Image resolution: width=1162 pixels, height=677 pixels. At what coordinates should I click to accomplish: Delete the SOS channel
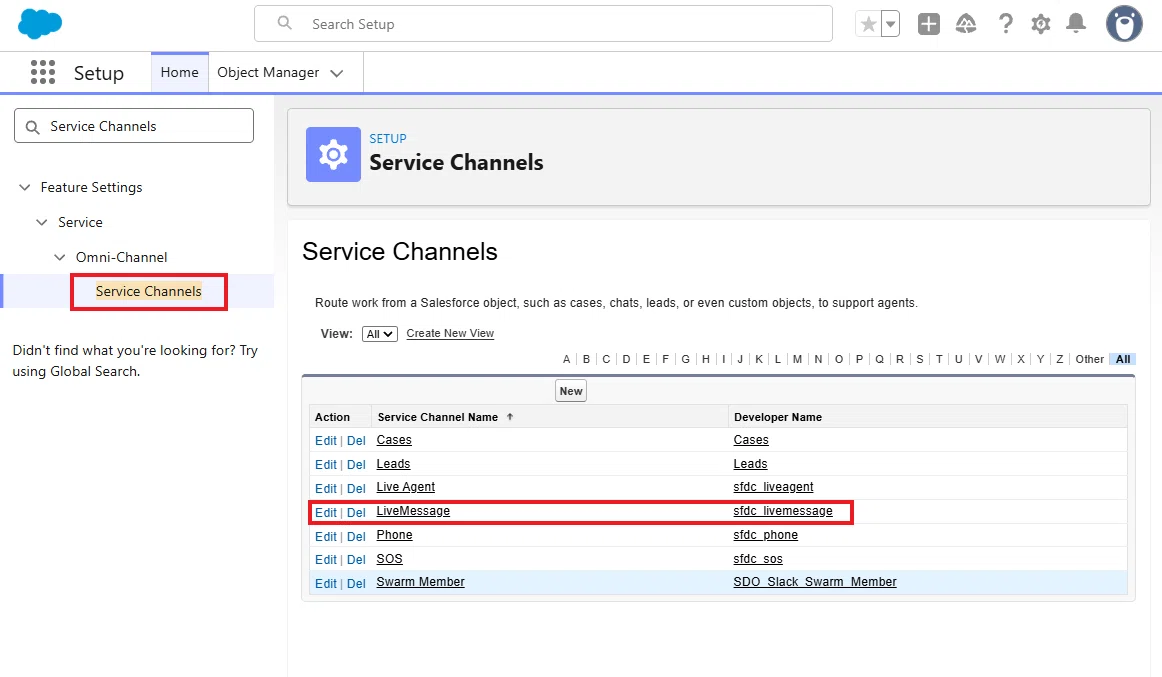pyautogui.click(x=356, y=560)
